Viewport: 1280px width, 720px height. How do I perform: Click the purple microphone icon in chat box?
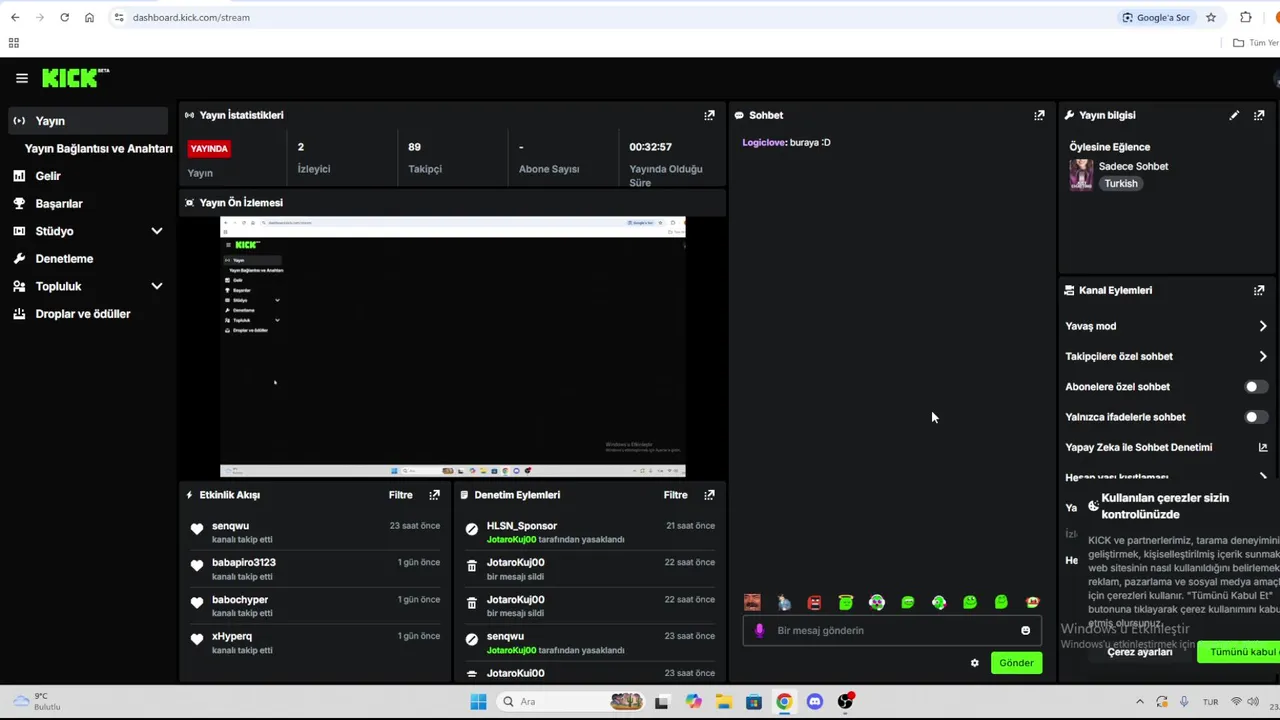(x=759, y=630)
